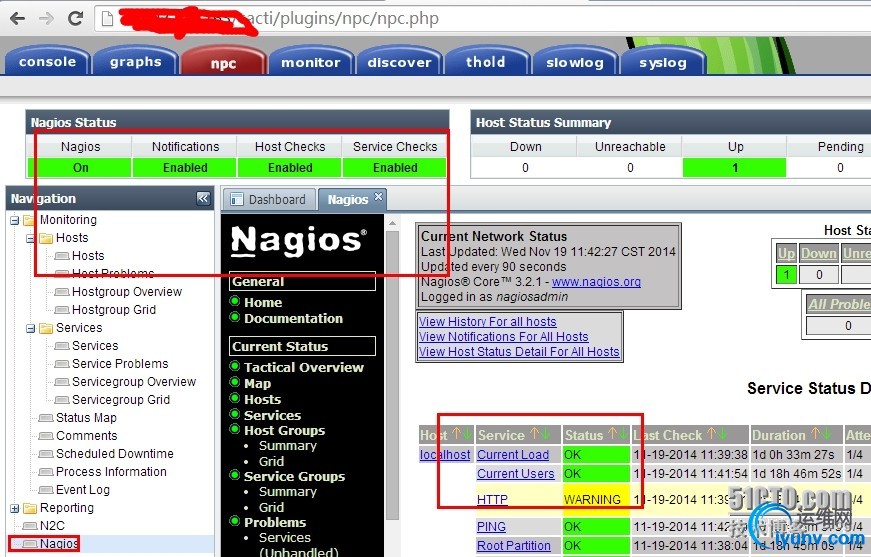
Task: Sort Duration column ascending arrow
Action: 815,434
